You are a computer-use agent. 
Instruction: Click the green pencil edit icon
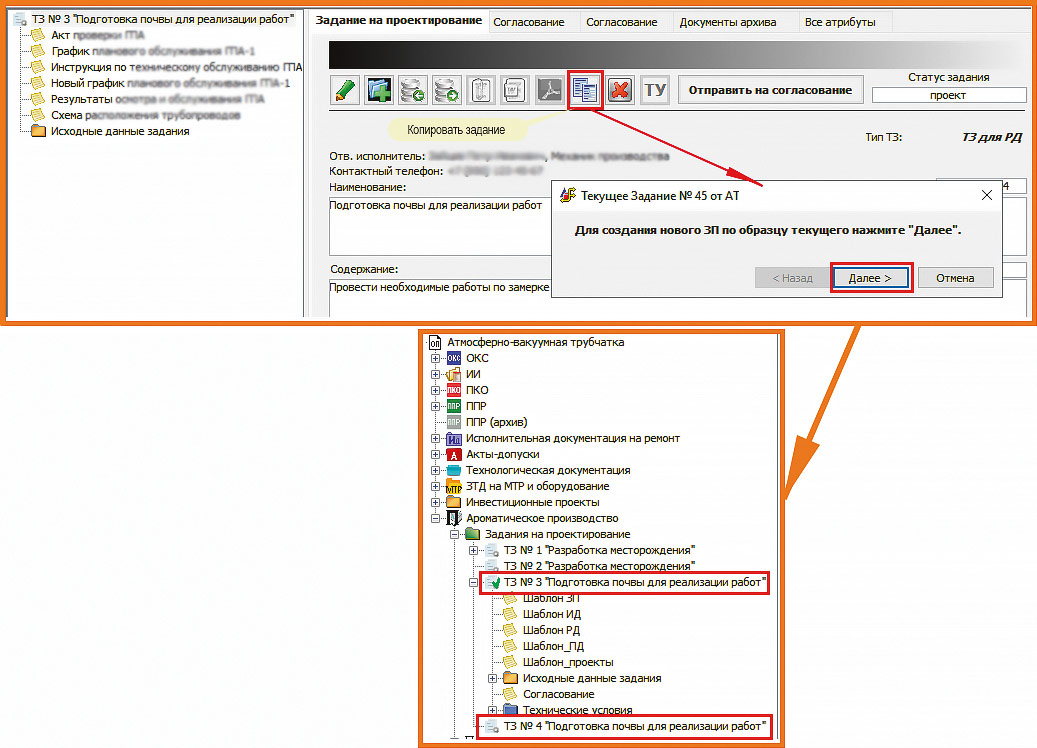(x=346, y=90)
